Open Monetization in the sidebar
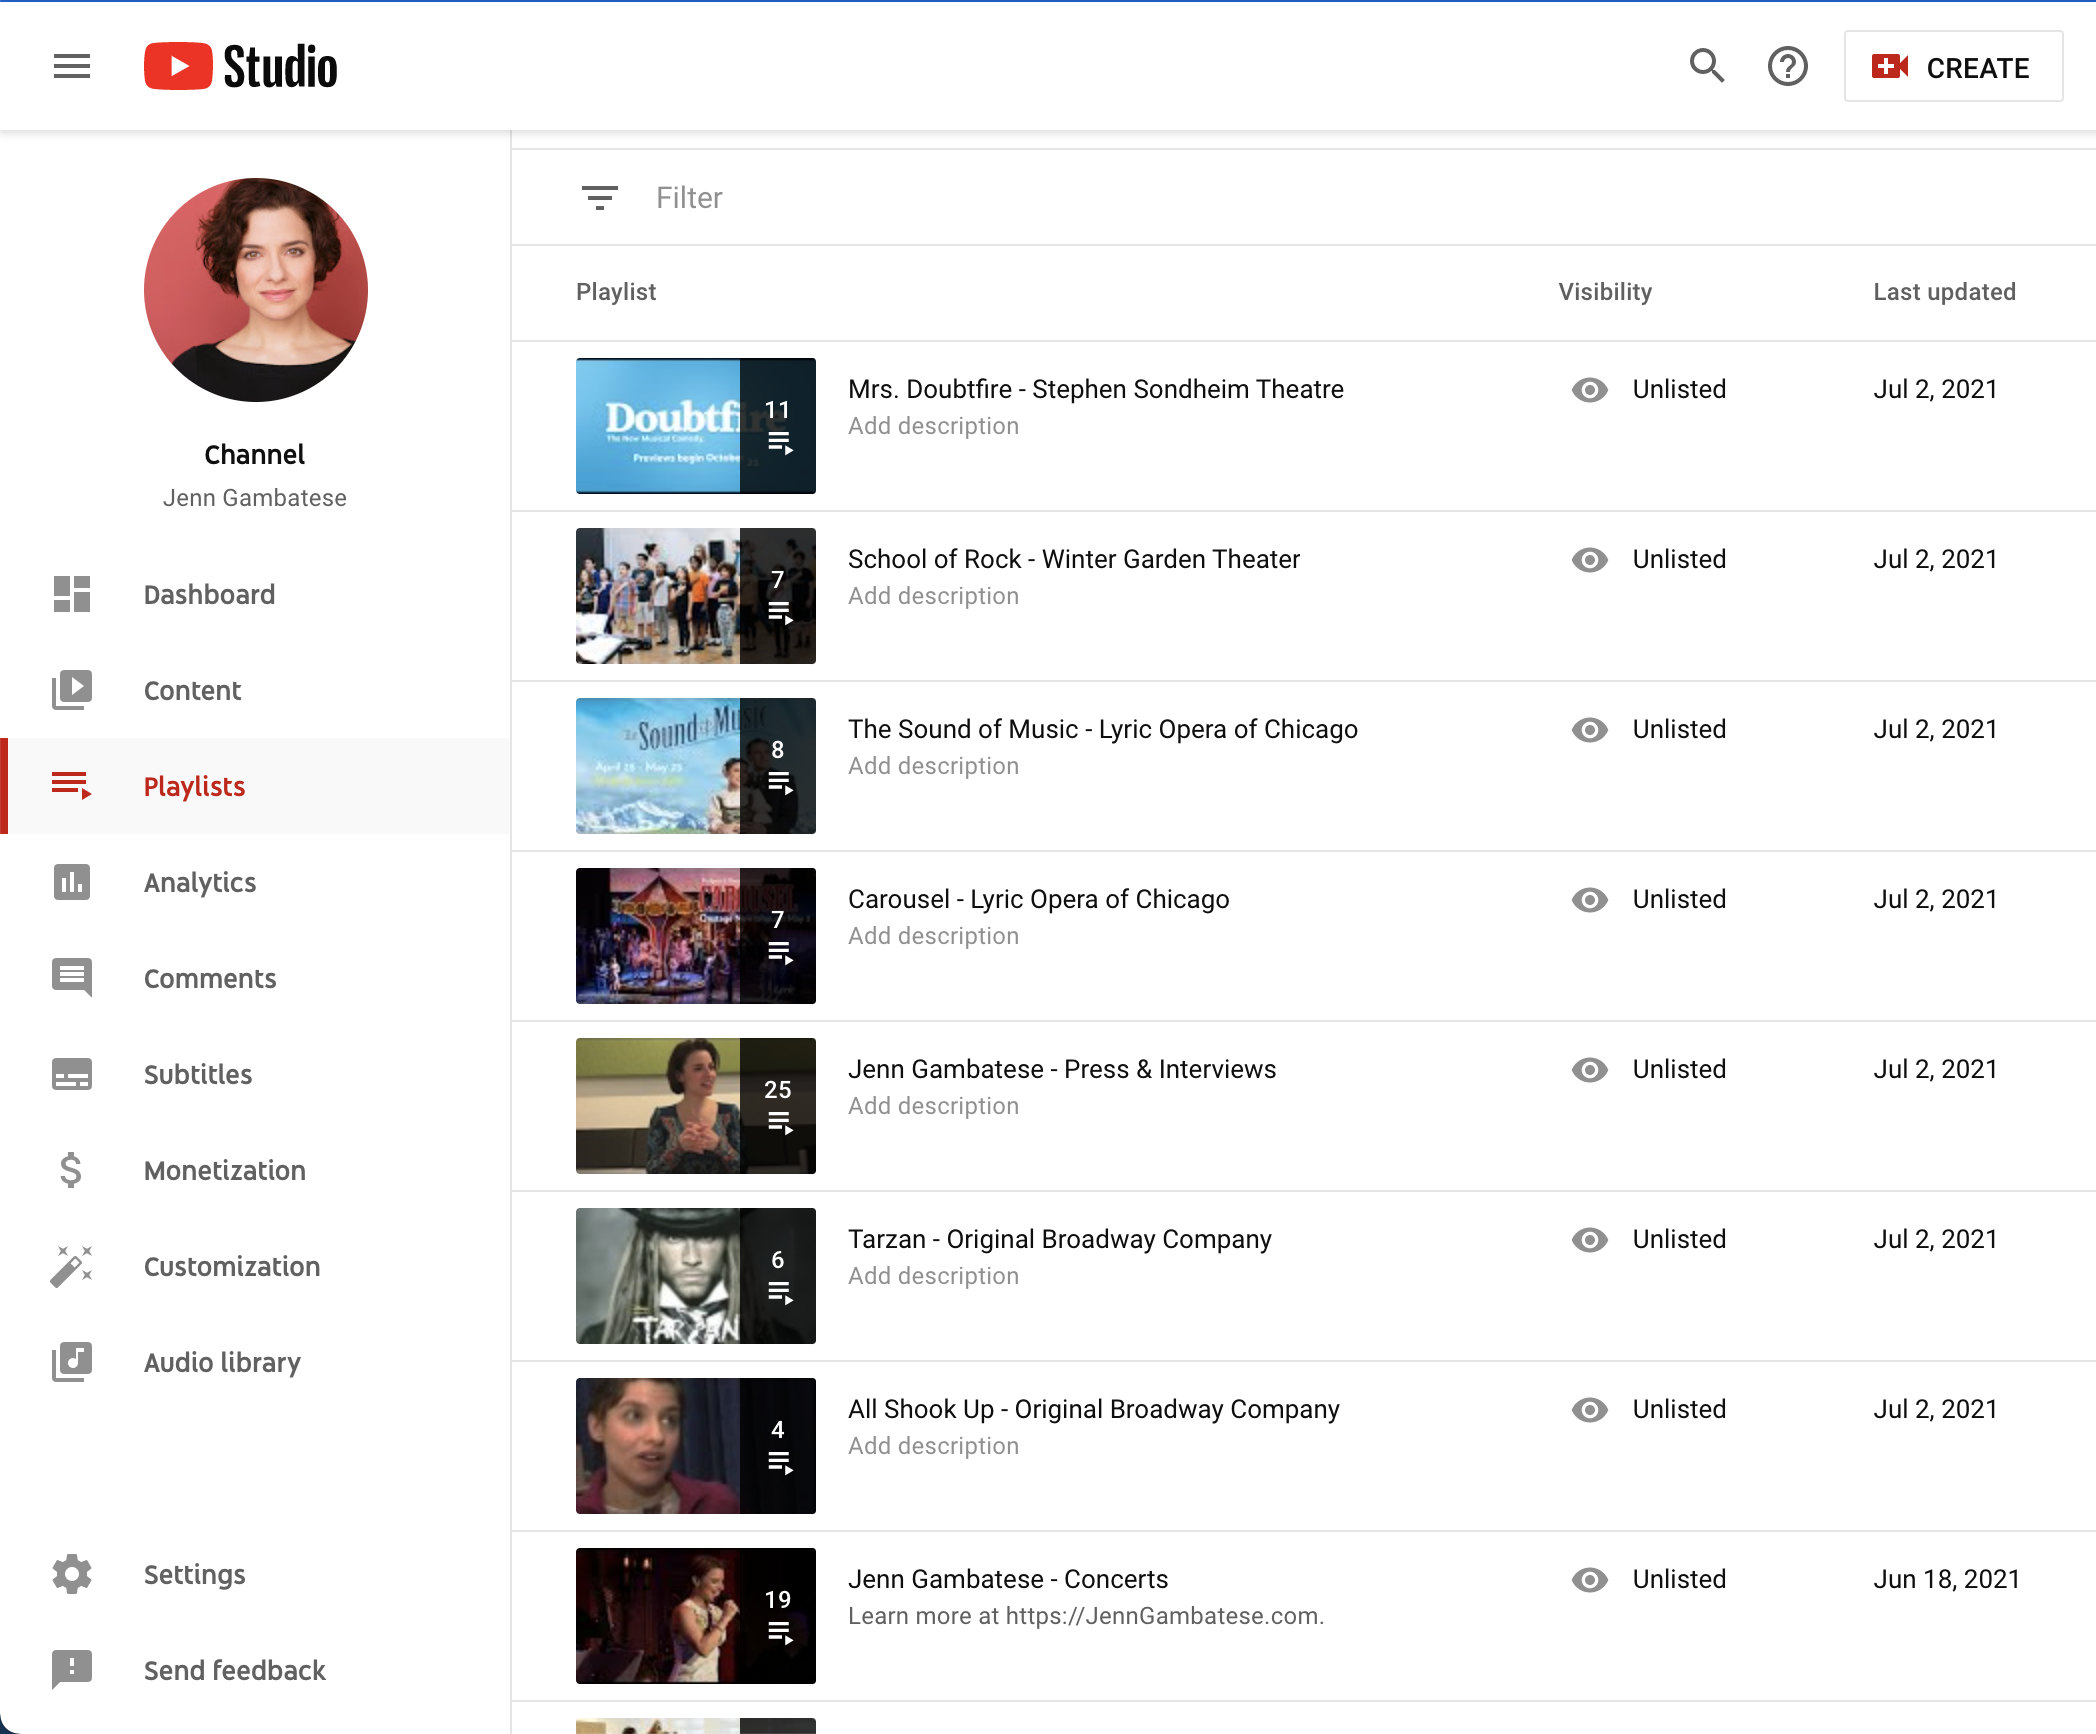 point(256,1170)
